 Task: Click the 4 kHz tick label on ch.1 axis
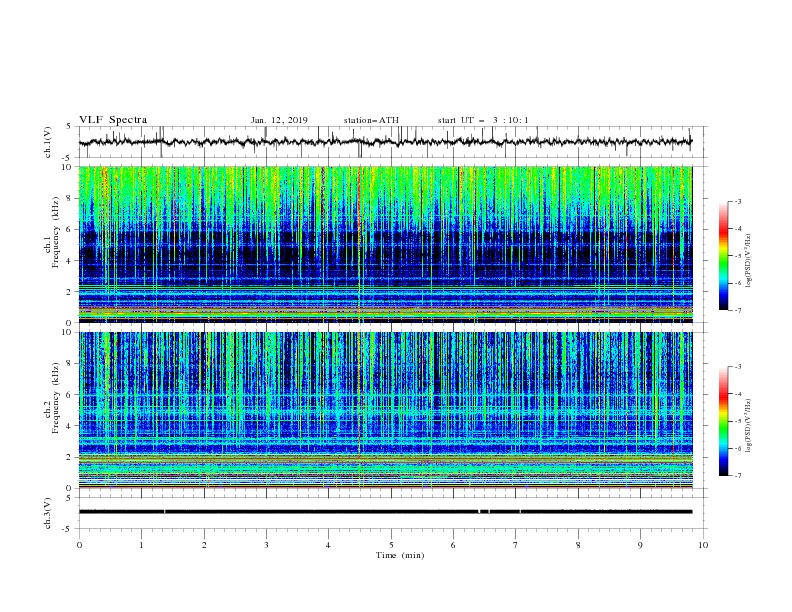click(70, 261)
